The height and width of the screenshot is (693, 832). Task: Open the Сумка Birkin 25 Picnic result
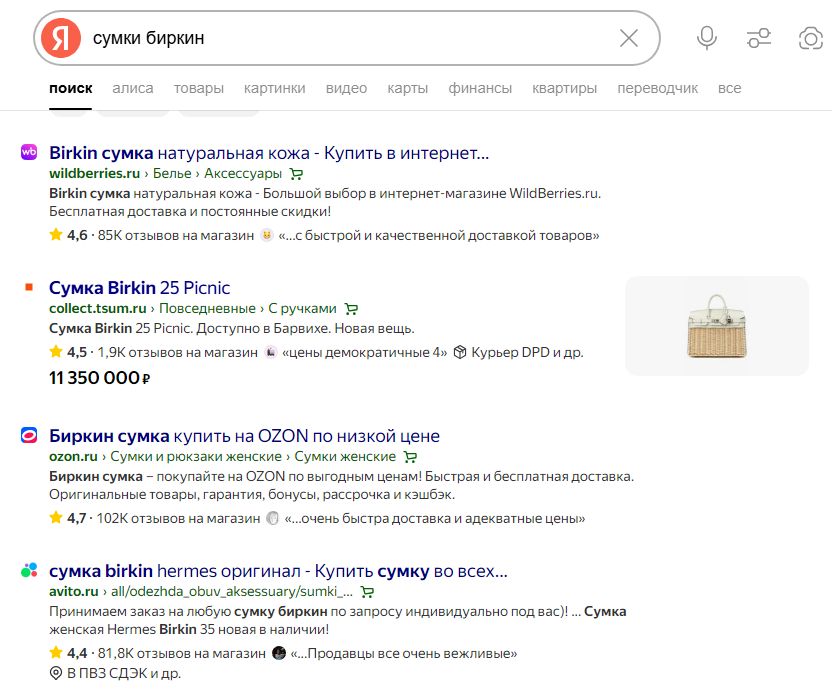140,287
